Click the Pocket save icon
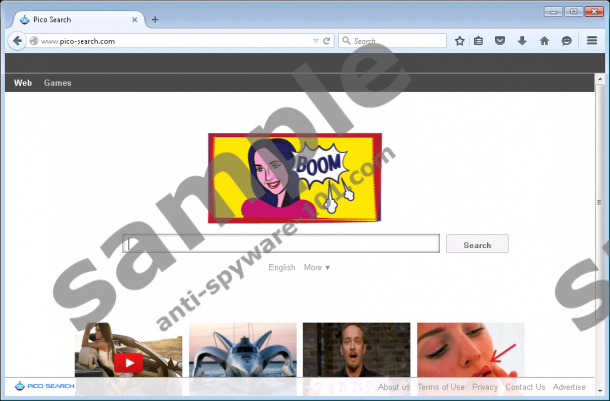This screenshot has height=401, width=610. pyautogui.click(x=500, y=41)
